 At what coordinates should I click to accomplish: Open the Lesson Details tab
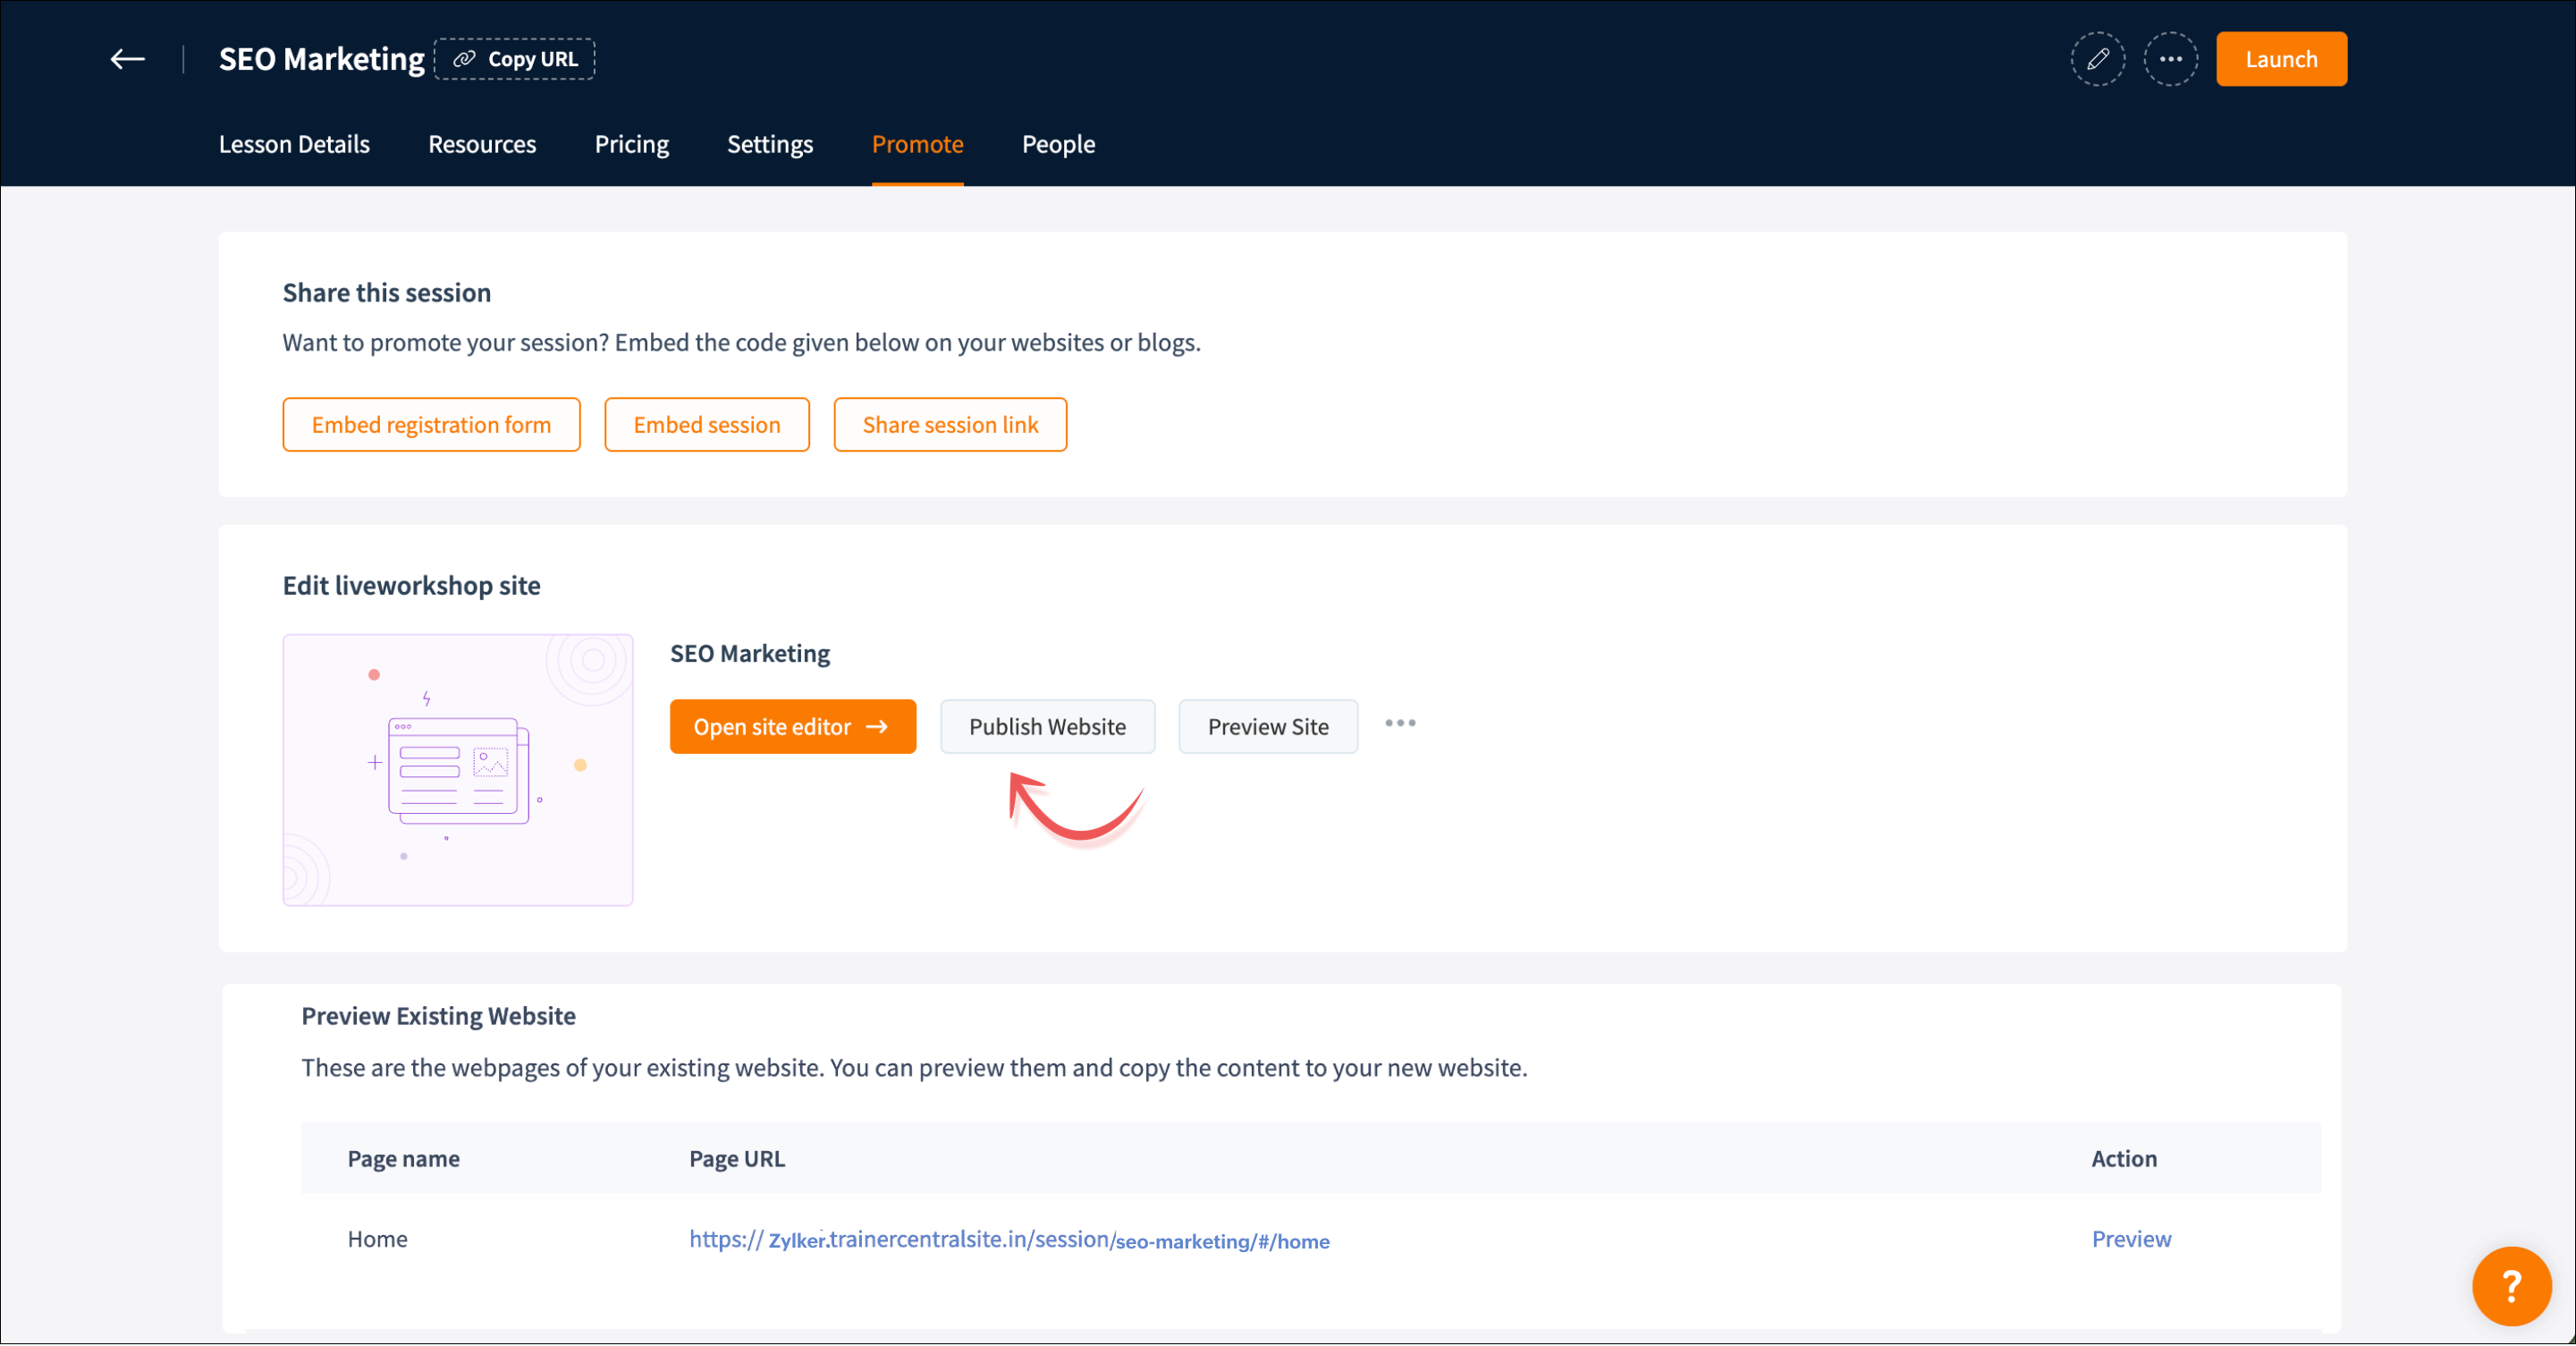point(294,144)
